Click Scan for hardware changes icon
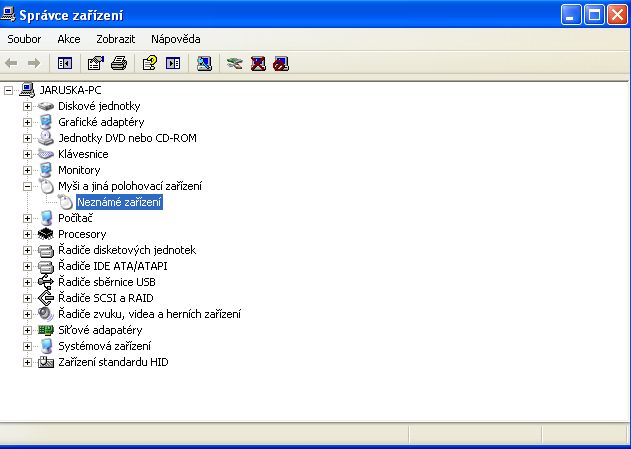Viewport: 631px width, 449px height. (205, 64)
